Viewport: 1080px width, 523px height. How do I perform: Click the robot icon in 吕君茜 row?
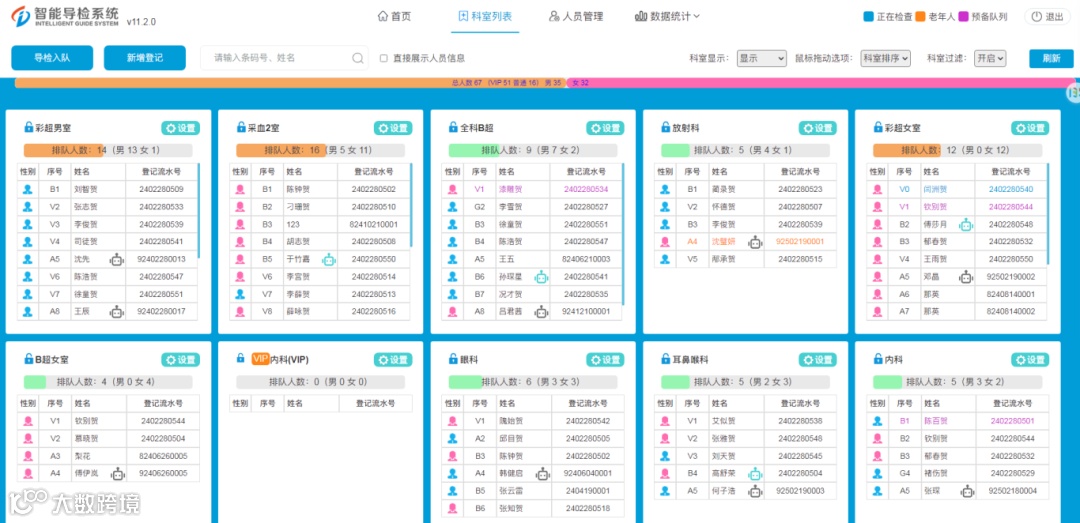click(541, 311)
